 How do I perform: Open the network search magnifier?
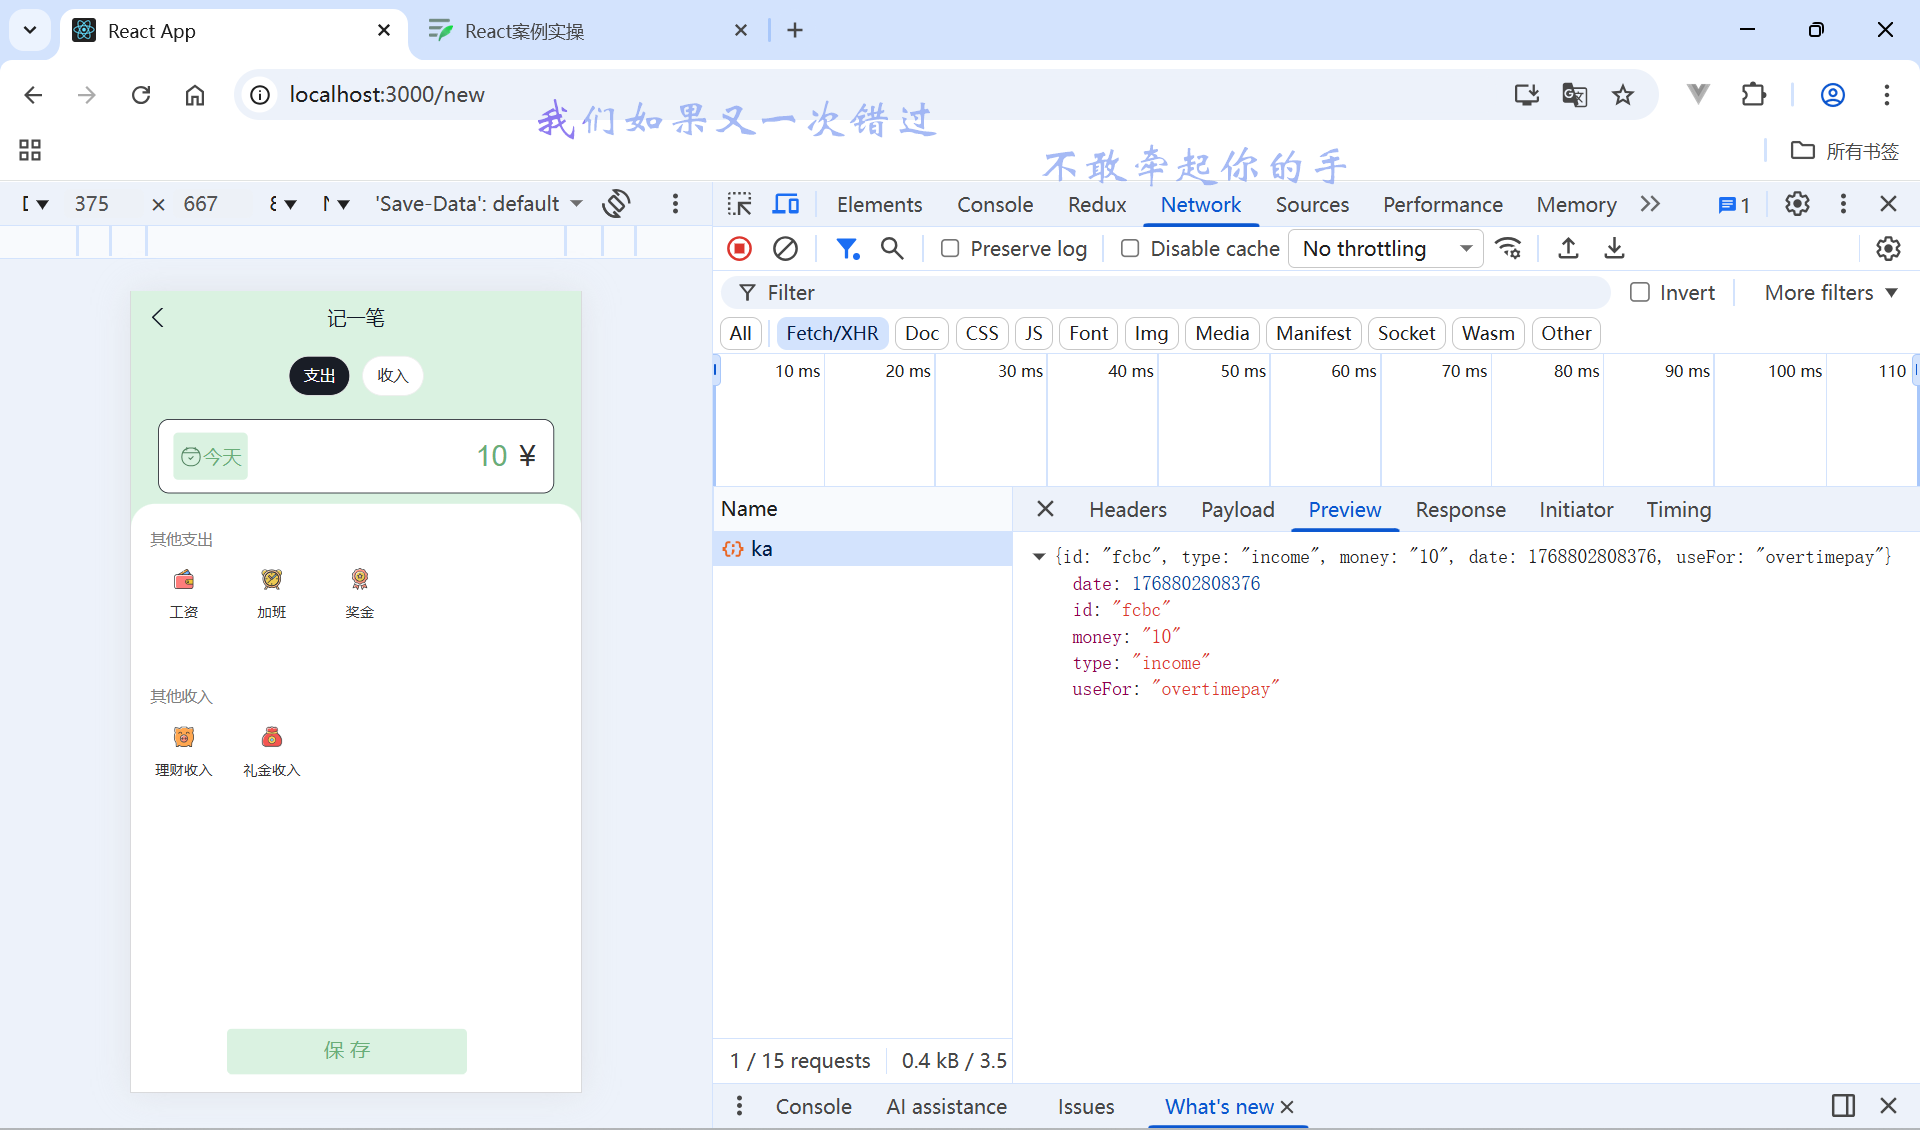tap(892, 248)
